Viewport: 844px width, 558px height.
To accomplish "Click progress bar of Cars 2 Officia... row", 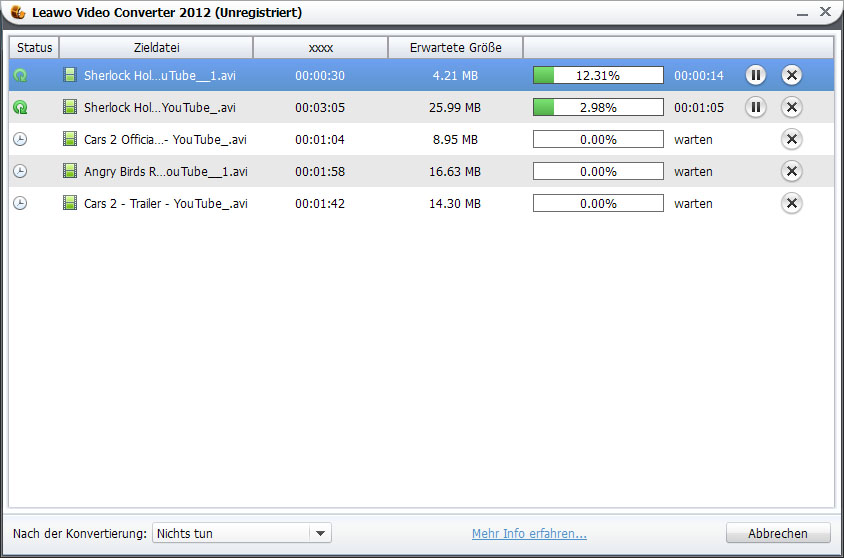I will pos(598,139).
